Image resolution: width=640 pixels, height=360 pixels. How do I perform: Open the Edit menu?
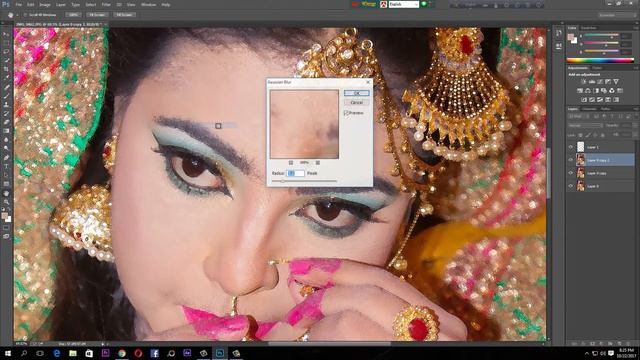point(31,4)
